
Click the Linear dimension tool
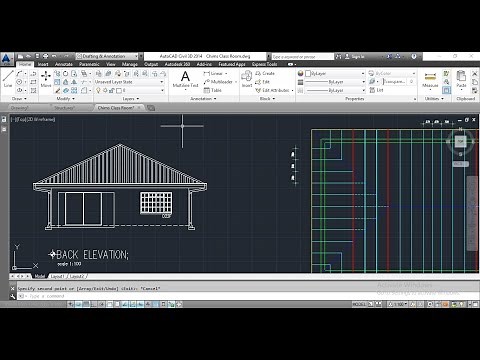[x=213, y=73]
